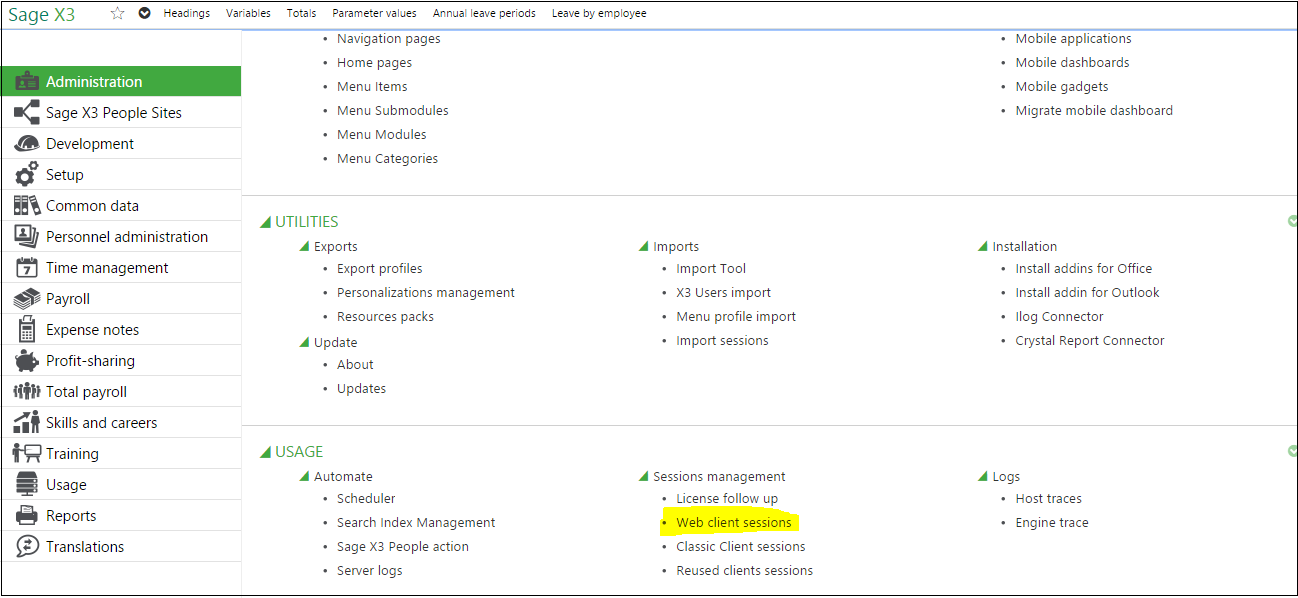Image resolution: width=1298 pixels, height=598 pixels.
Task: Click the Skills and careers icon
Action: [27, 423]
